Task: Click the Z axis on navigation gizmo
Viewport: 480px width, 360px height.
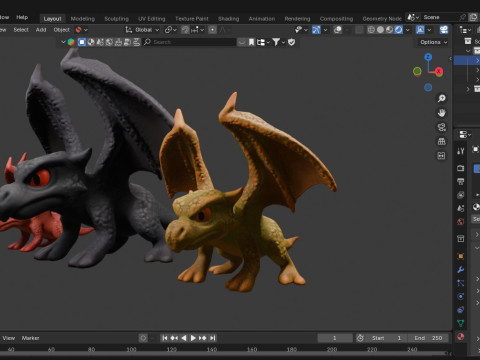Action: point(428,57)
